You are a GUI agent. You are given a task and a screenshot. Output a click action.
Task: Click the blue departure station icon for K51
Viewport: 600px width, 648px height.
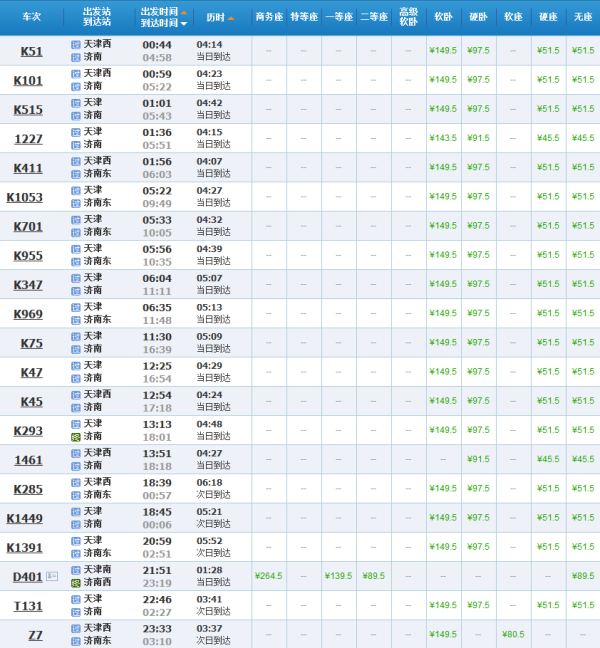click(76, 45)
